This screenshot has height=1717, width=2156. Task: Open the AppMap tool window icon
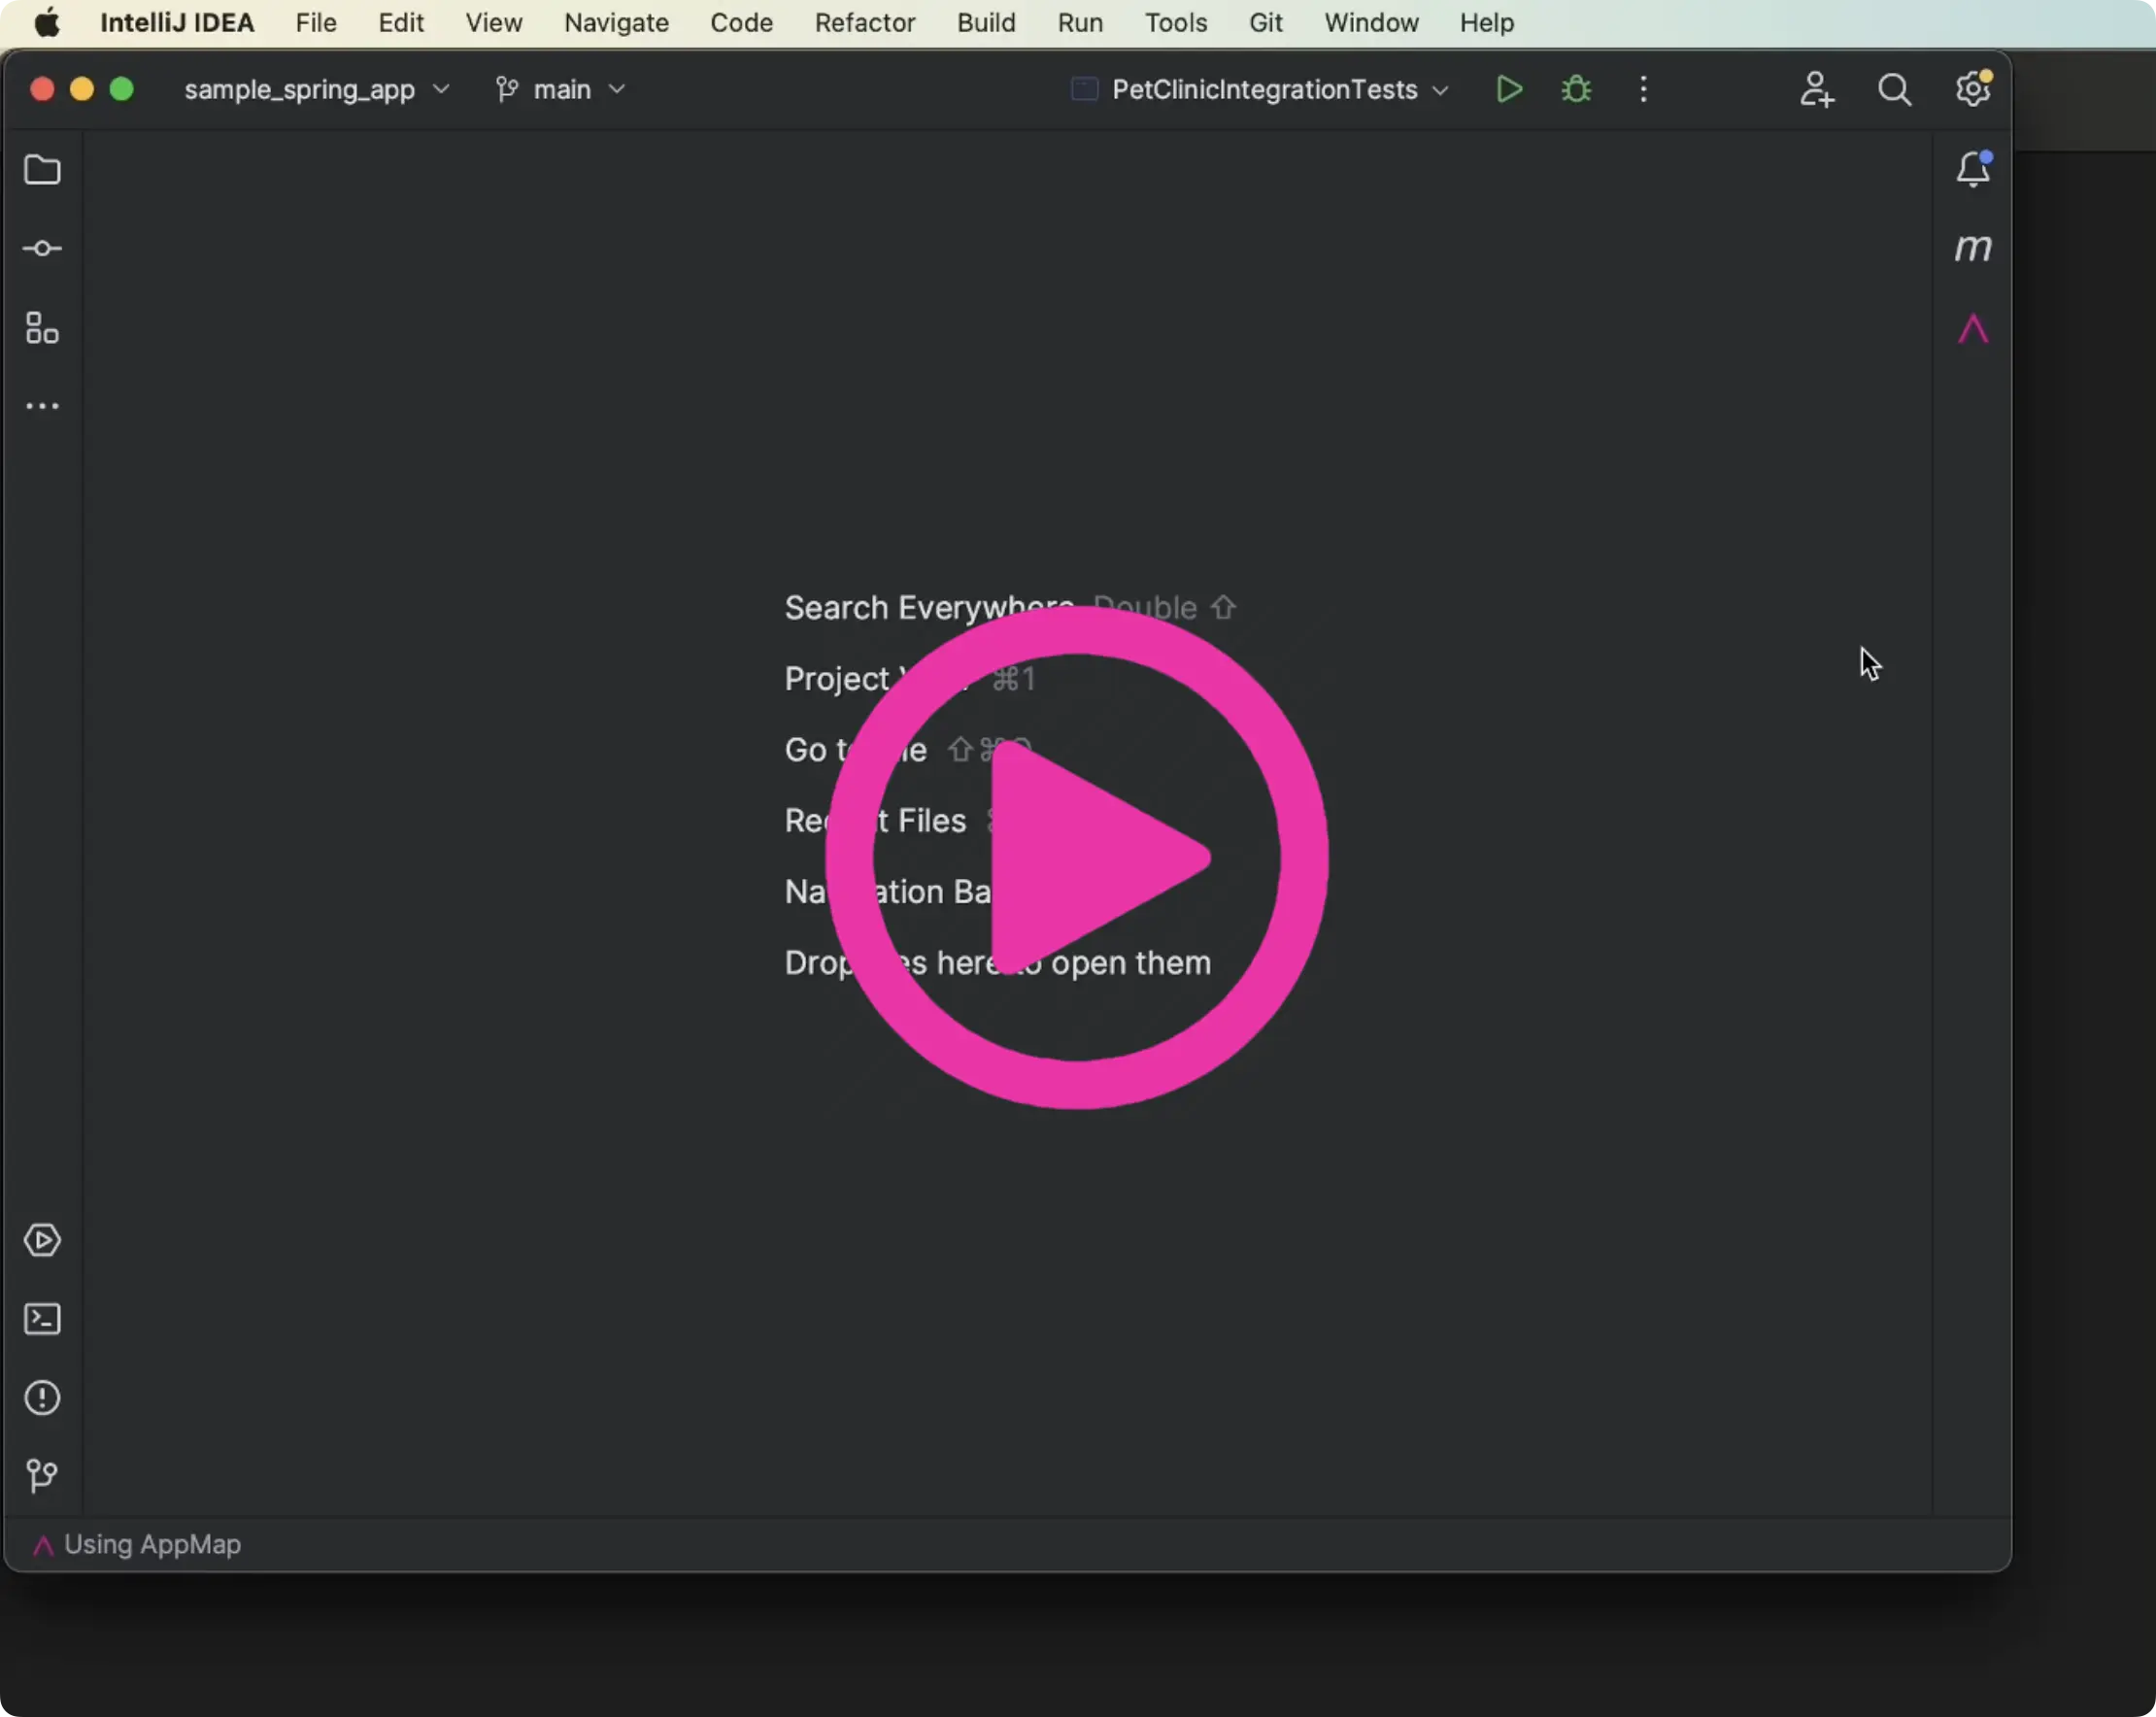click(x=1973, y=328)
